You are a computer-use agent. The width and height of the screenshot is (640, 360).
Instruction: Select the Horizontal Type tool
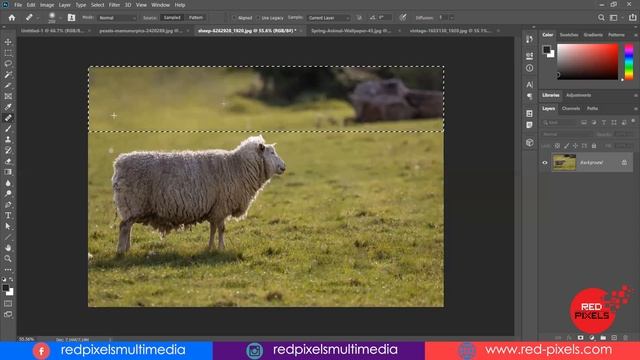coord(8,215)
